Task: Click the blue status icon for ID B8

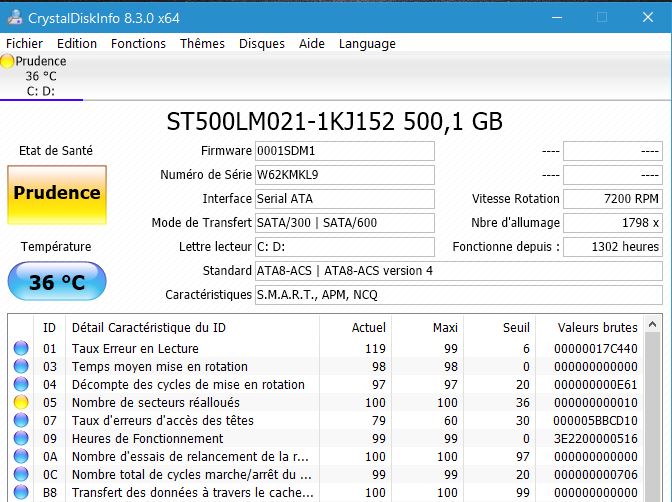Action: (x=21, y=492)
